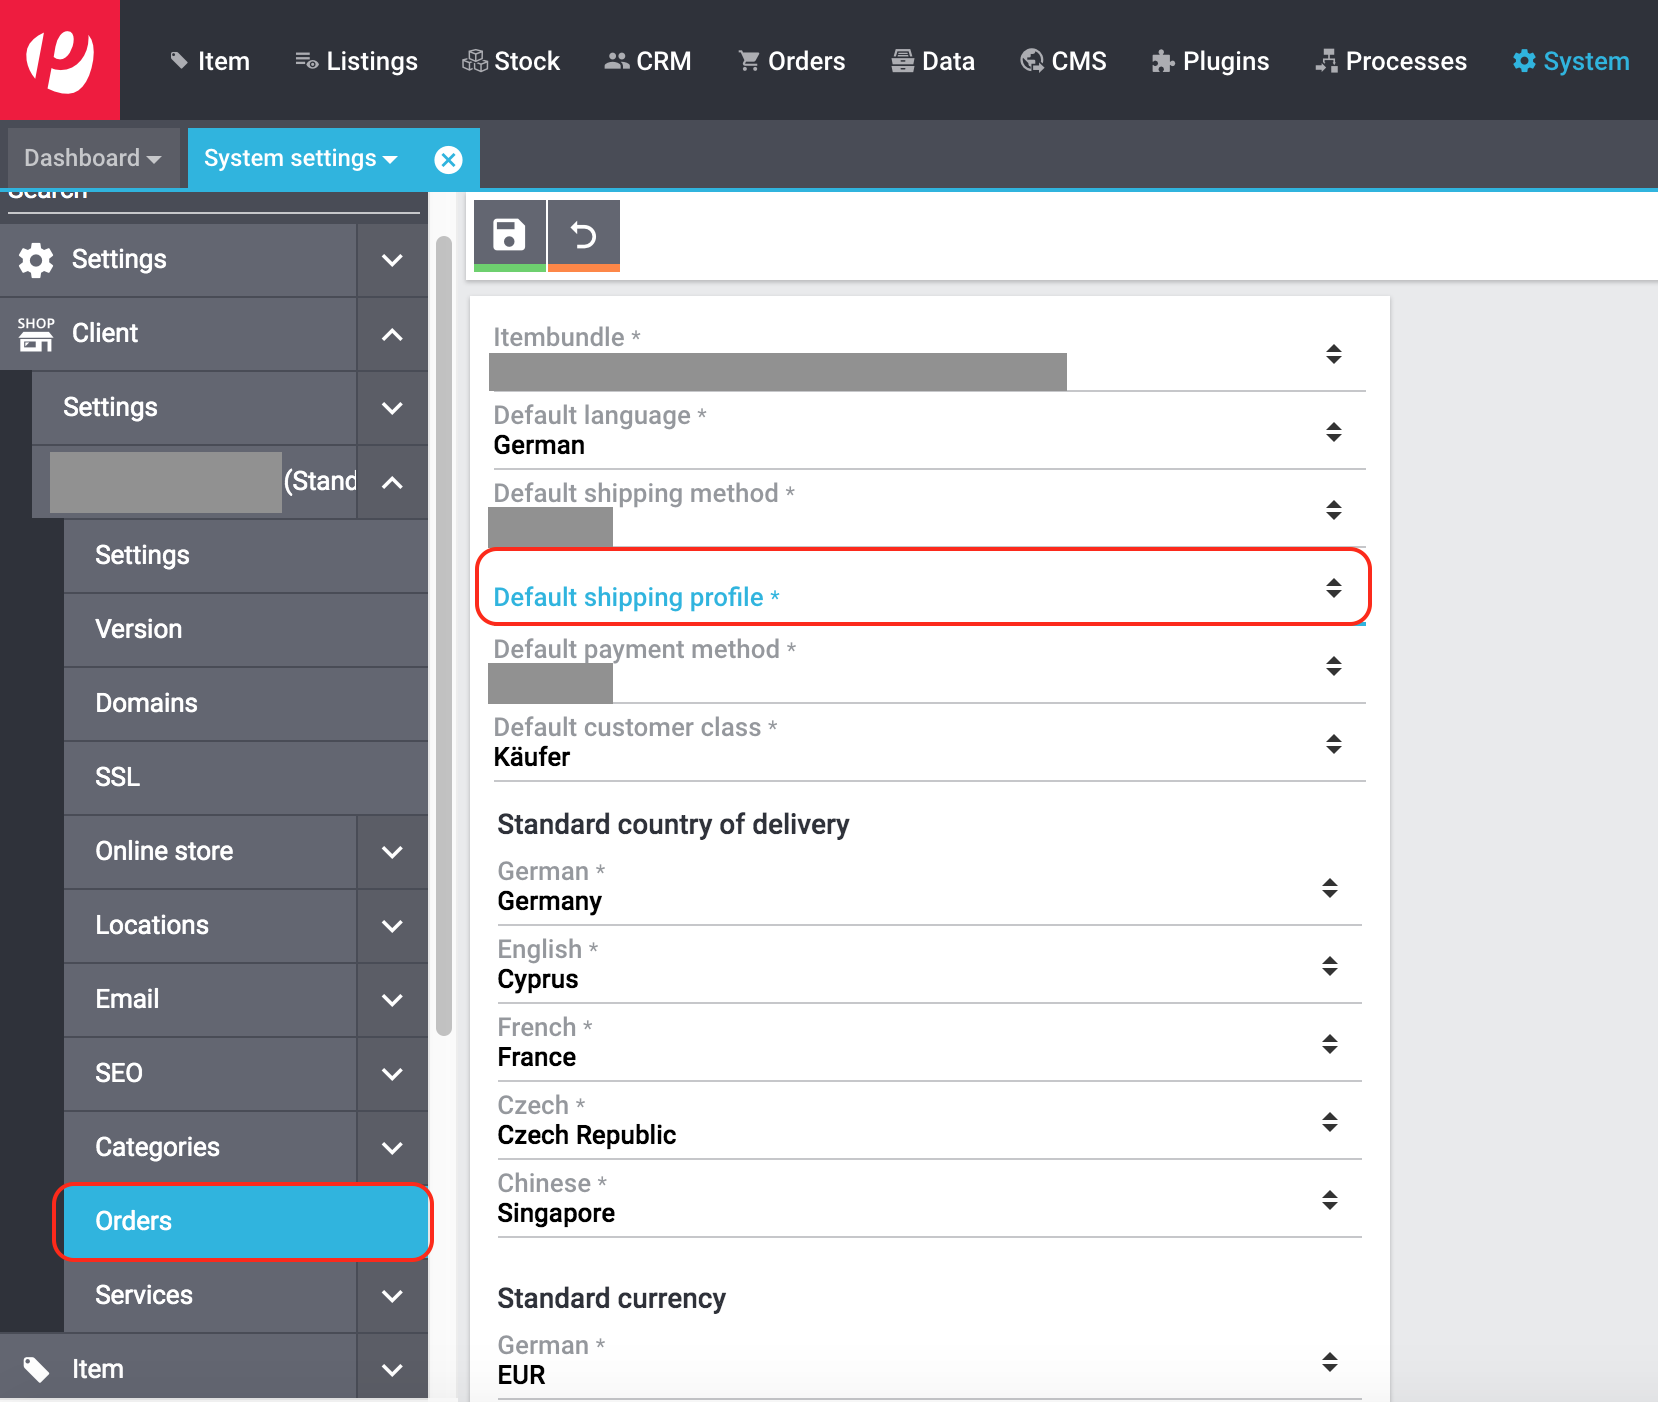Expand the Services chevron
This screenshot has height=1402, width=1658.
(392, 1296)
